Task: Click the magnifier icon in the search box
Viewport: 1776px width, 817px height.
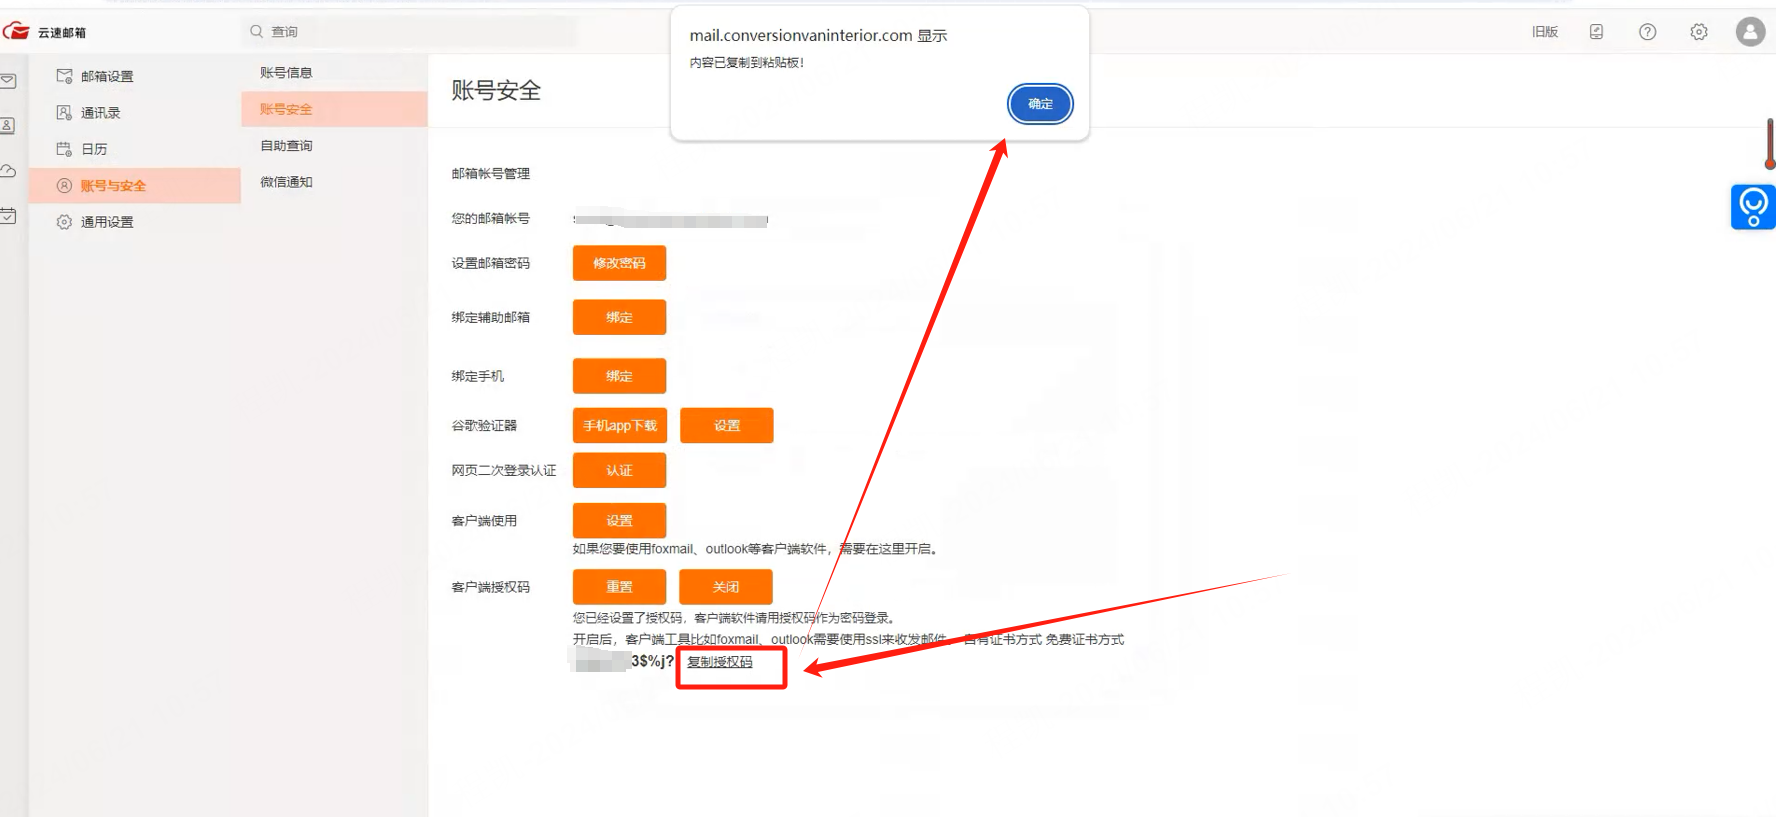Action: (x=257, y=31)
